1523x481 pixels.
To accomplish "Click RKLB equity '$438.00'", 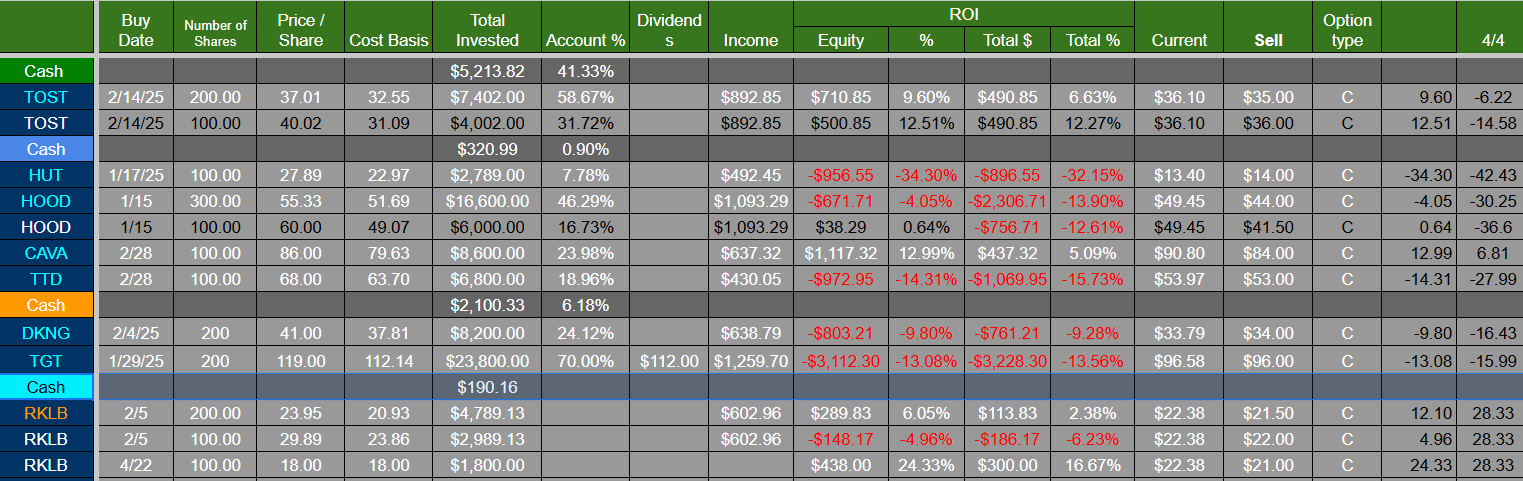I will (841, 465).
